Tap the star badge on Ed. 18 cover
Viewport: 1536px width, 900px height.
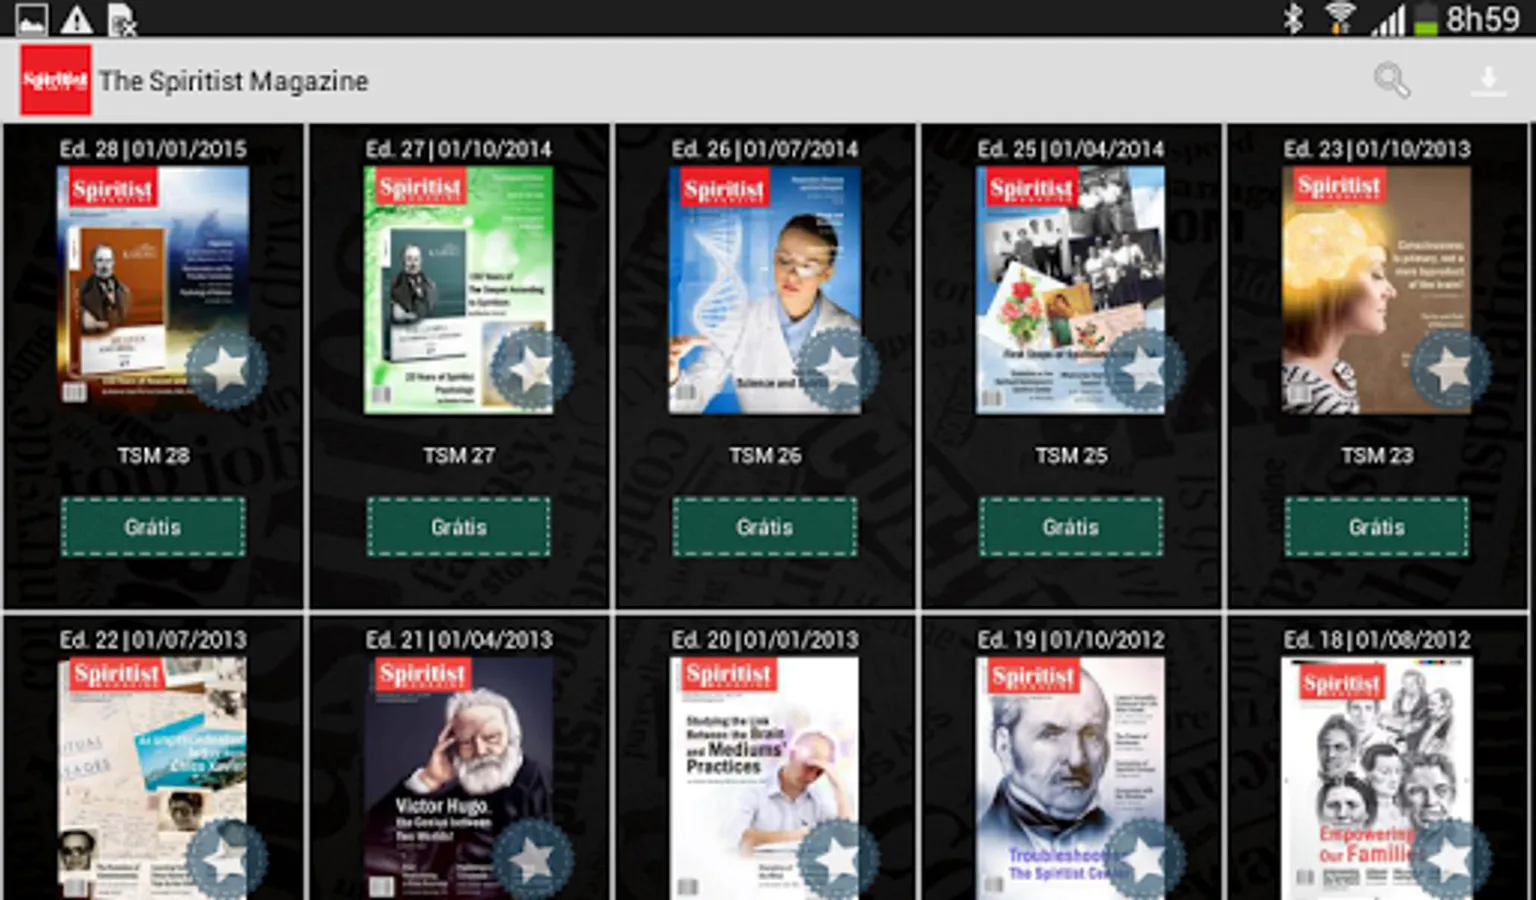coord(1450,859)
